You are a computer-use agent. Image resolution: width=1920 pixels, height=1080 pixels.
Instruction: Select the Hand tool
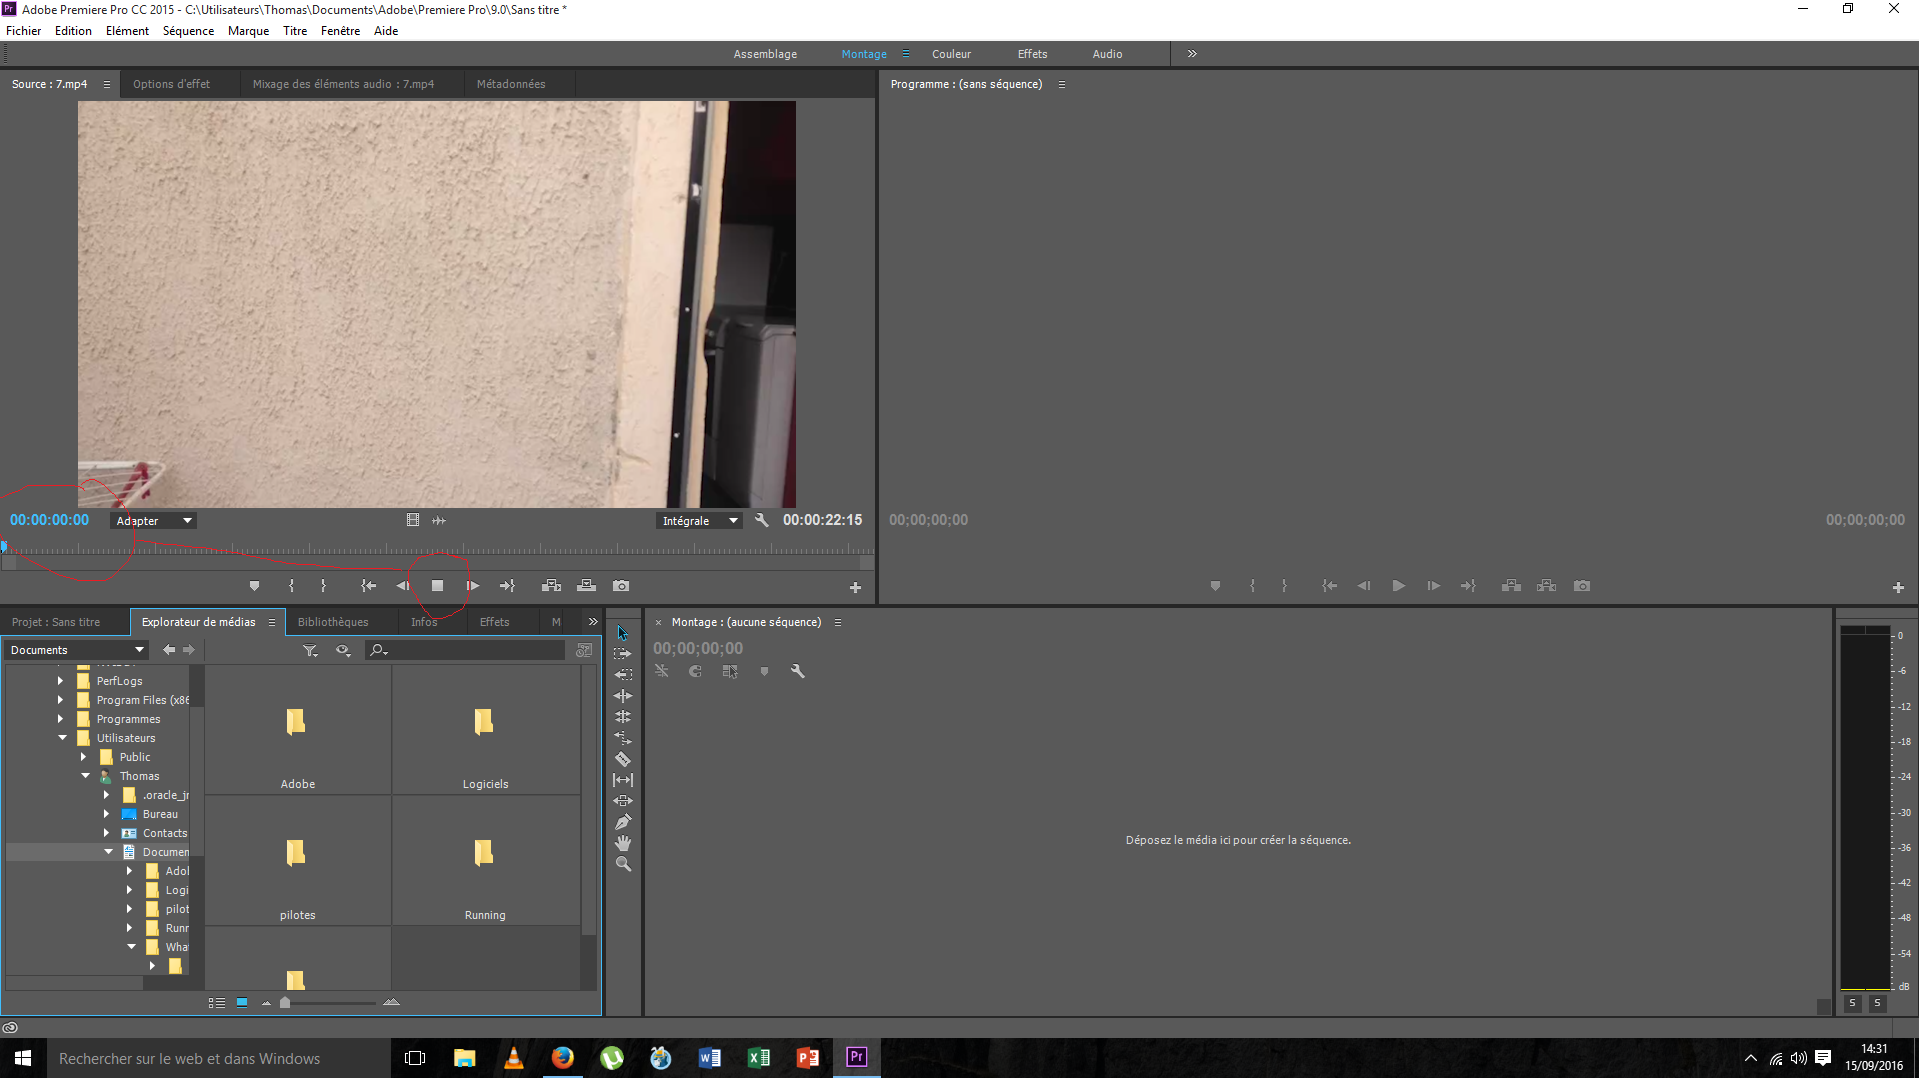623,843
